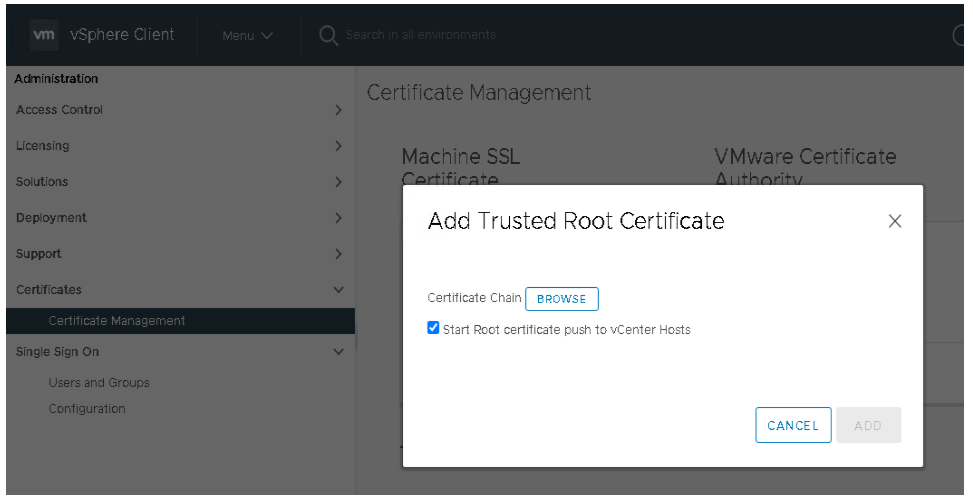This screenshot has width=973, height=503.
Task: Click Add Trusted Root Certificate title
Action: coord(576,221)
